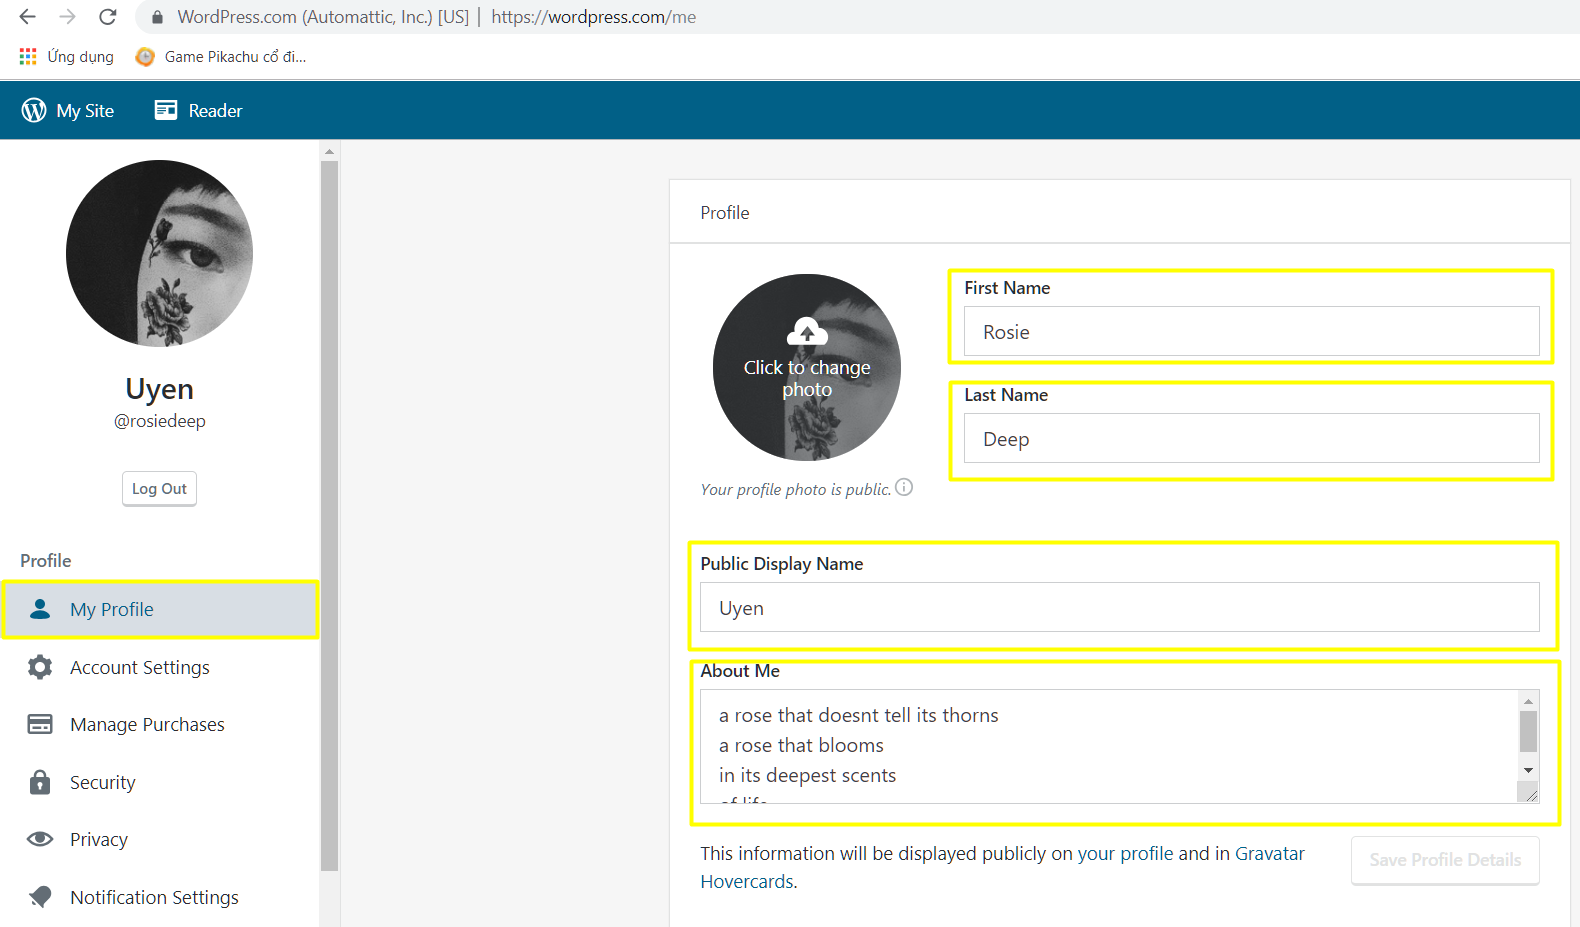Image resolution: width=1580 pixels, height=927 pixels.
Task: Open the Game Pikachu bookmark
Action: tap(221, 57)
